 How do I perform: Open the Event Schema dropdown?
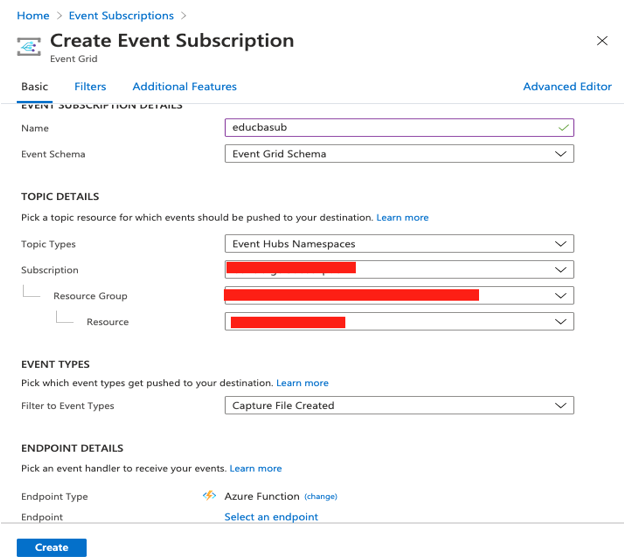tap(399, 154)
